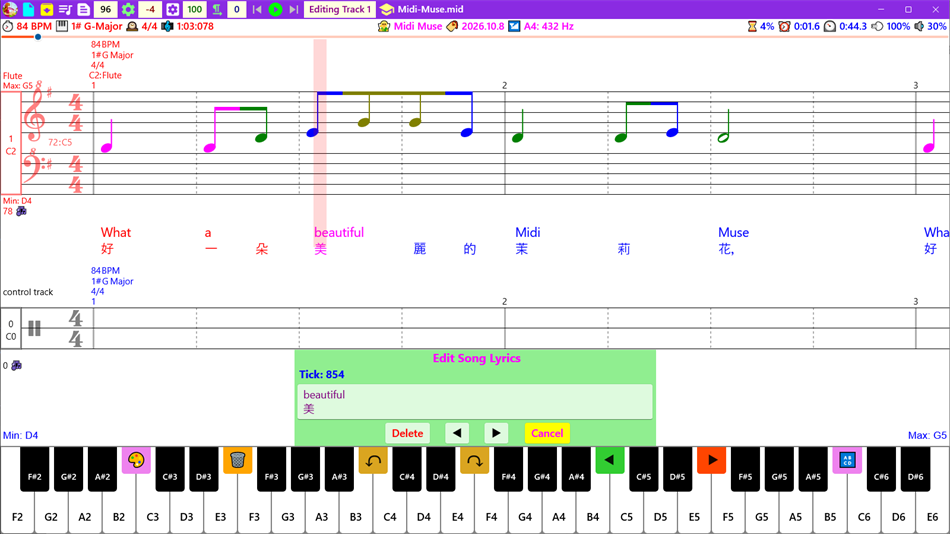This screenshot has width=950, height=534.
Task: Click the 1# G-Major key label
Action: coord(97,26)
